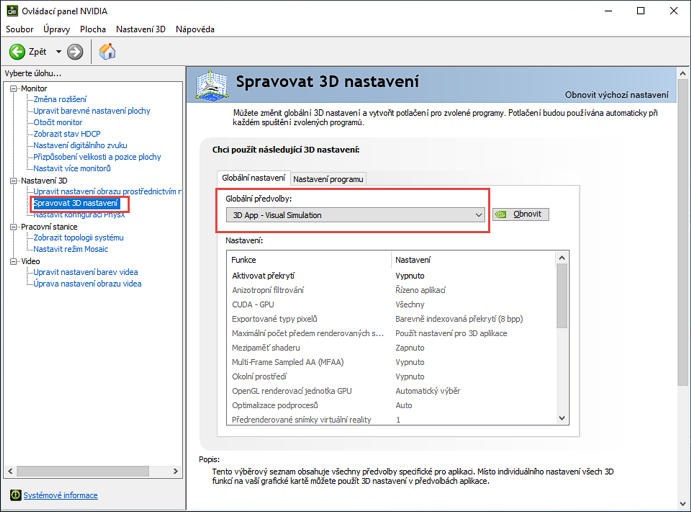Image resolution: width=691 pixels, height=512 pixels.
Task: Click the task tree left scroll arrow
Action: click(11, 471)
